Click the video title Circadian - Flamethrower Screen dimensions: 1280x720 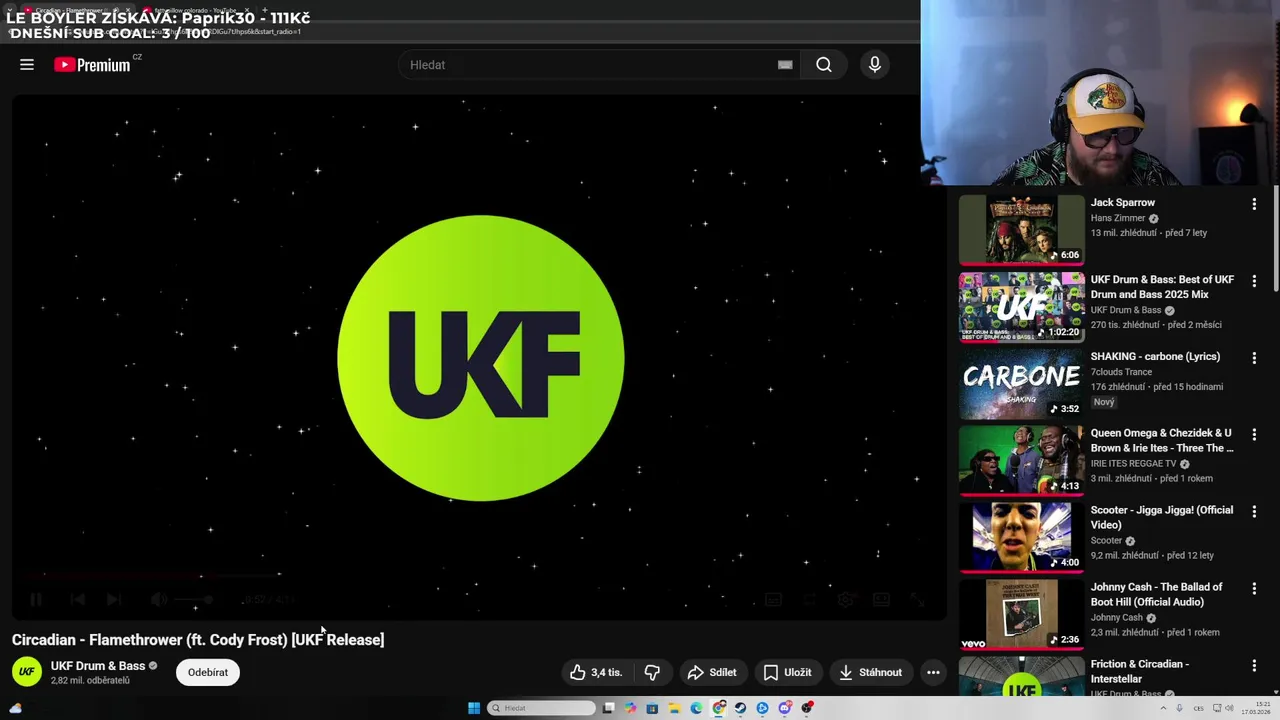click(198, 640)
